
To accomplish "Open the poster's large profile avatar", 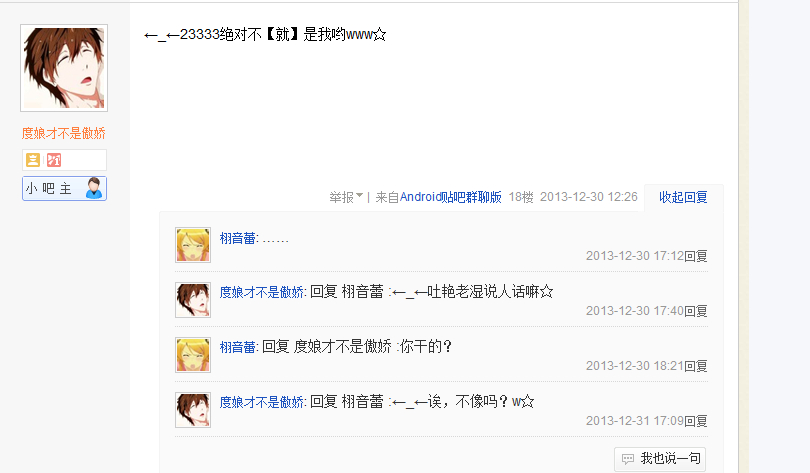I will (64, 68).
